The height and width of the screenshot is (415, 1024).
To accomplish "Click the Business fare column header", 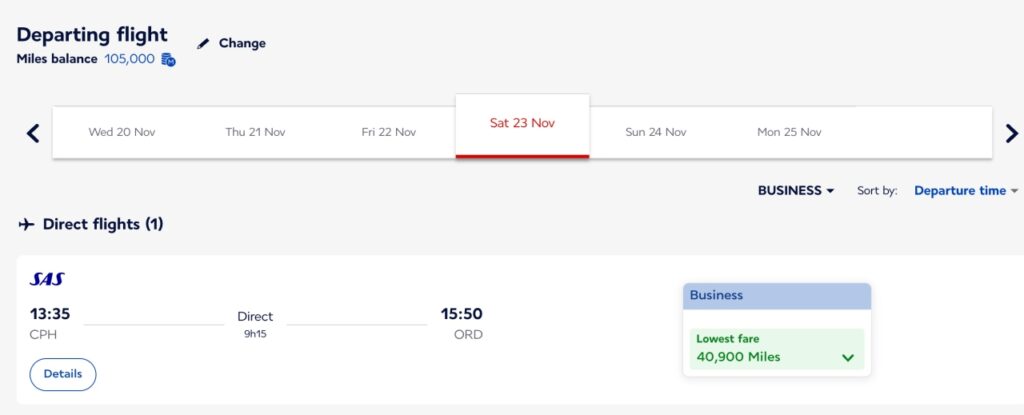I will 777,295.
